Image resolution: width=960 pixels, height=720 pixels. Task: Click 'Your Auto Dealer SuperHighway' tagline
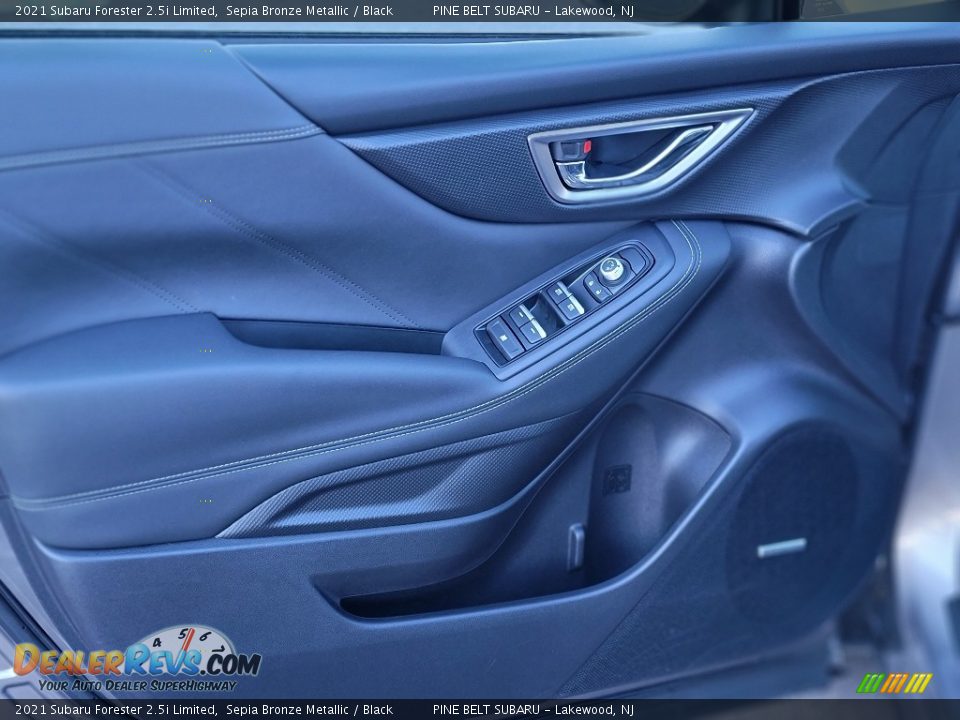click(137, 686)
